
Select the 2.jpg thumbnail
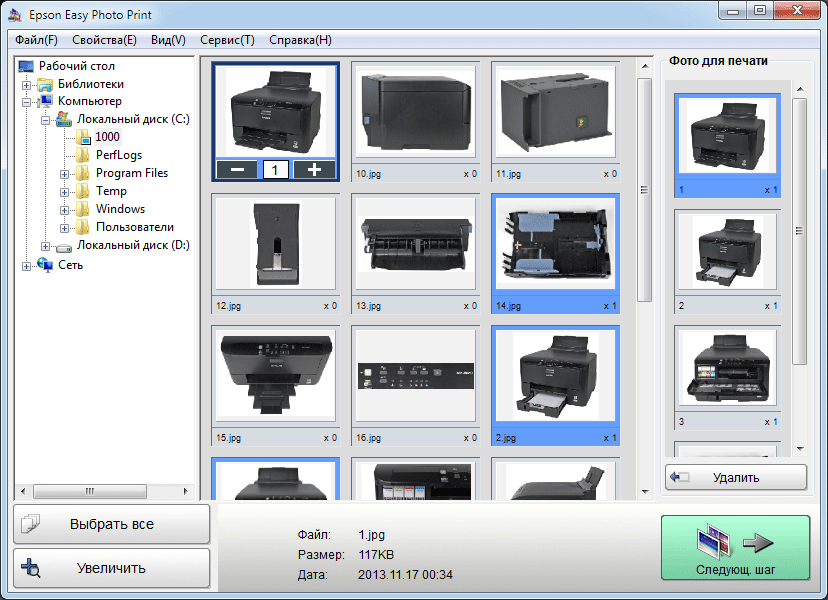pyautogui.click(x=556, y=386)
